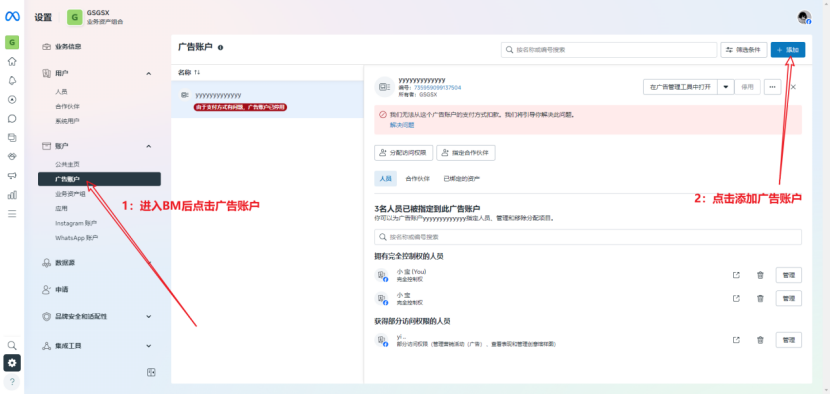This screenshot has width=830, height=394.
Task: Open ads megaphone icon in left rail
Action: tap(12, 176)
